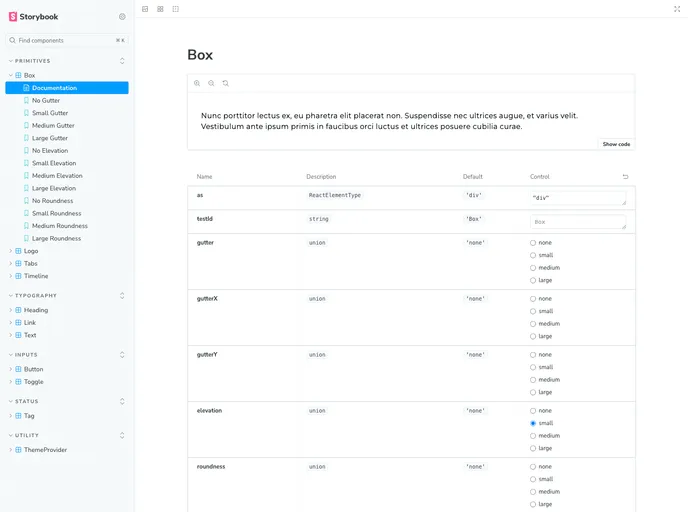Reset controls using the undo arrow icon
Viewport: 688px width, 512px height.
[626, 177]
